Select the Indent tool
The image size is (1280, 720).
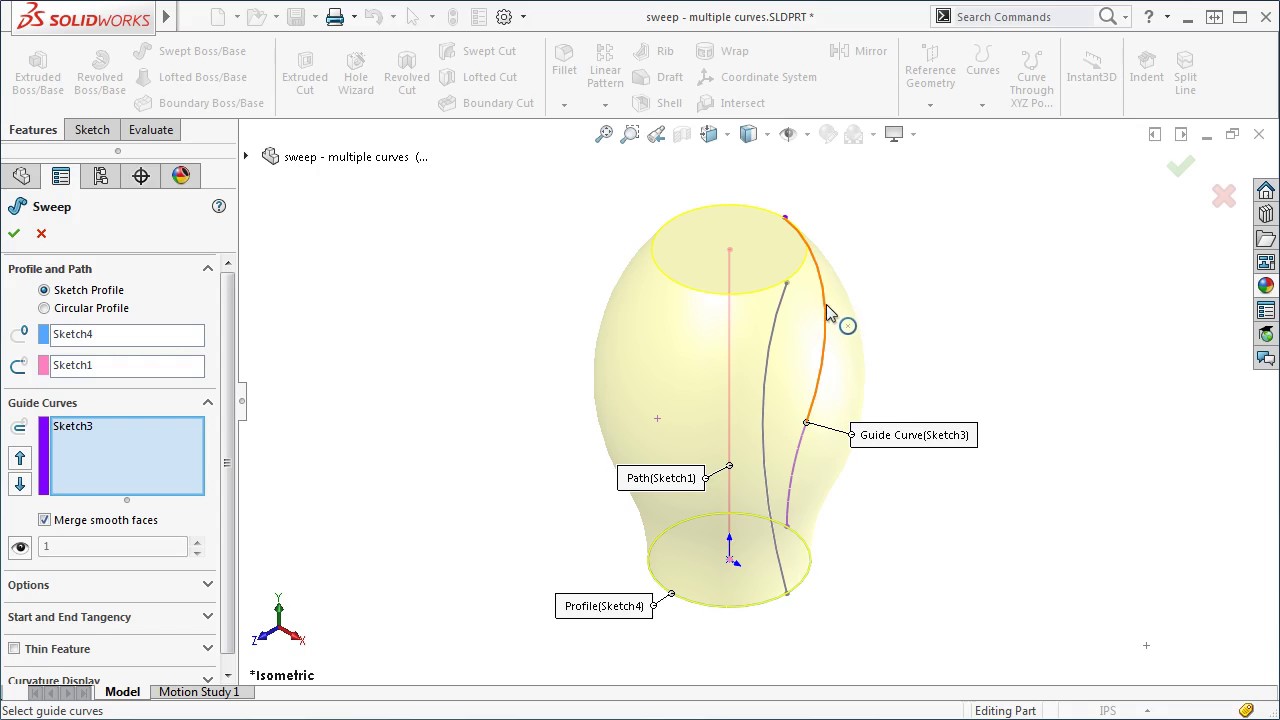click(1147, 66)
